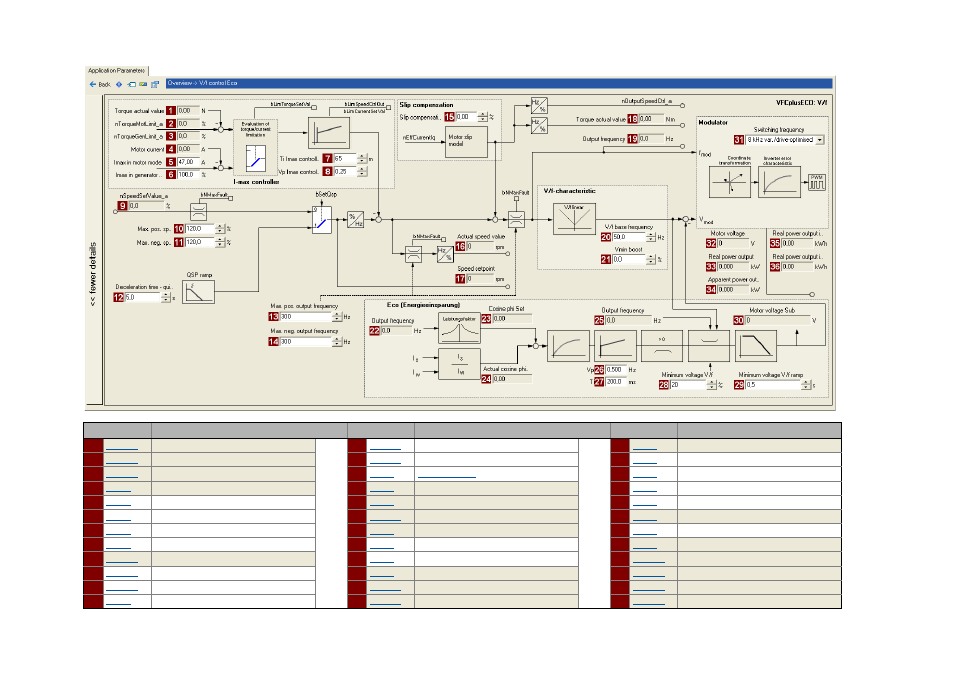The height and width of the screenshot is (674, 954).
Task: Go back using the Back arrow button
Action: [x=100, y=85]
